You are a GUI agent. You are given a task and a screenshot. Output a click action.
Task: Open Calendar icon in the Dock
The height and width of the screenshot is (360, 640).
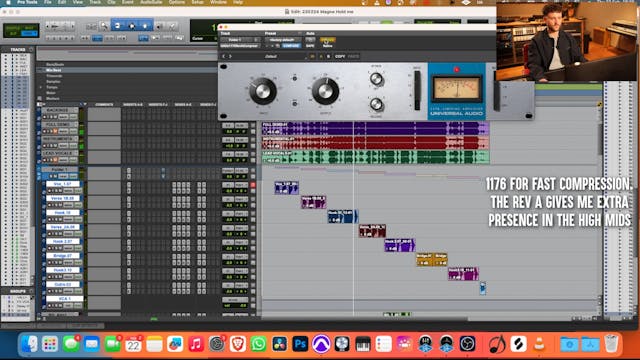(133, 344)
